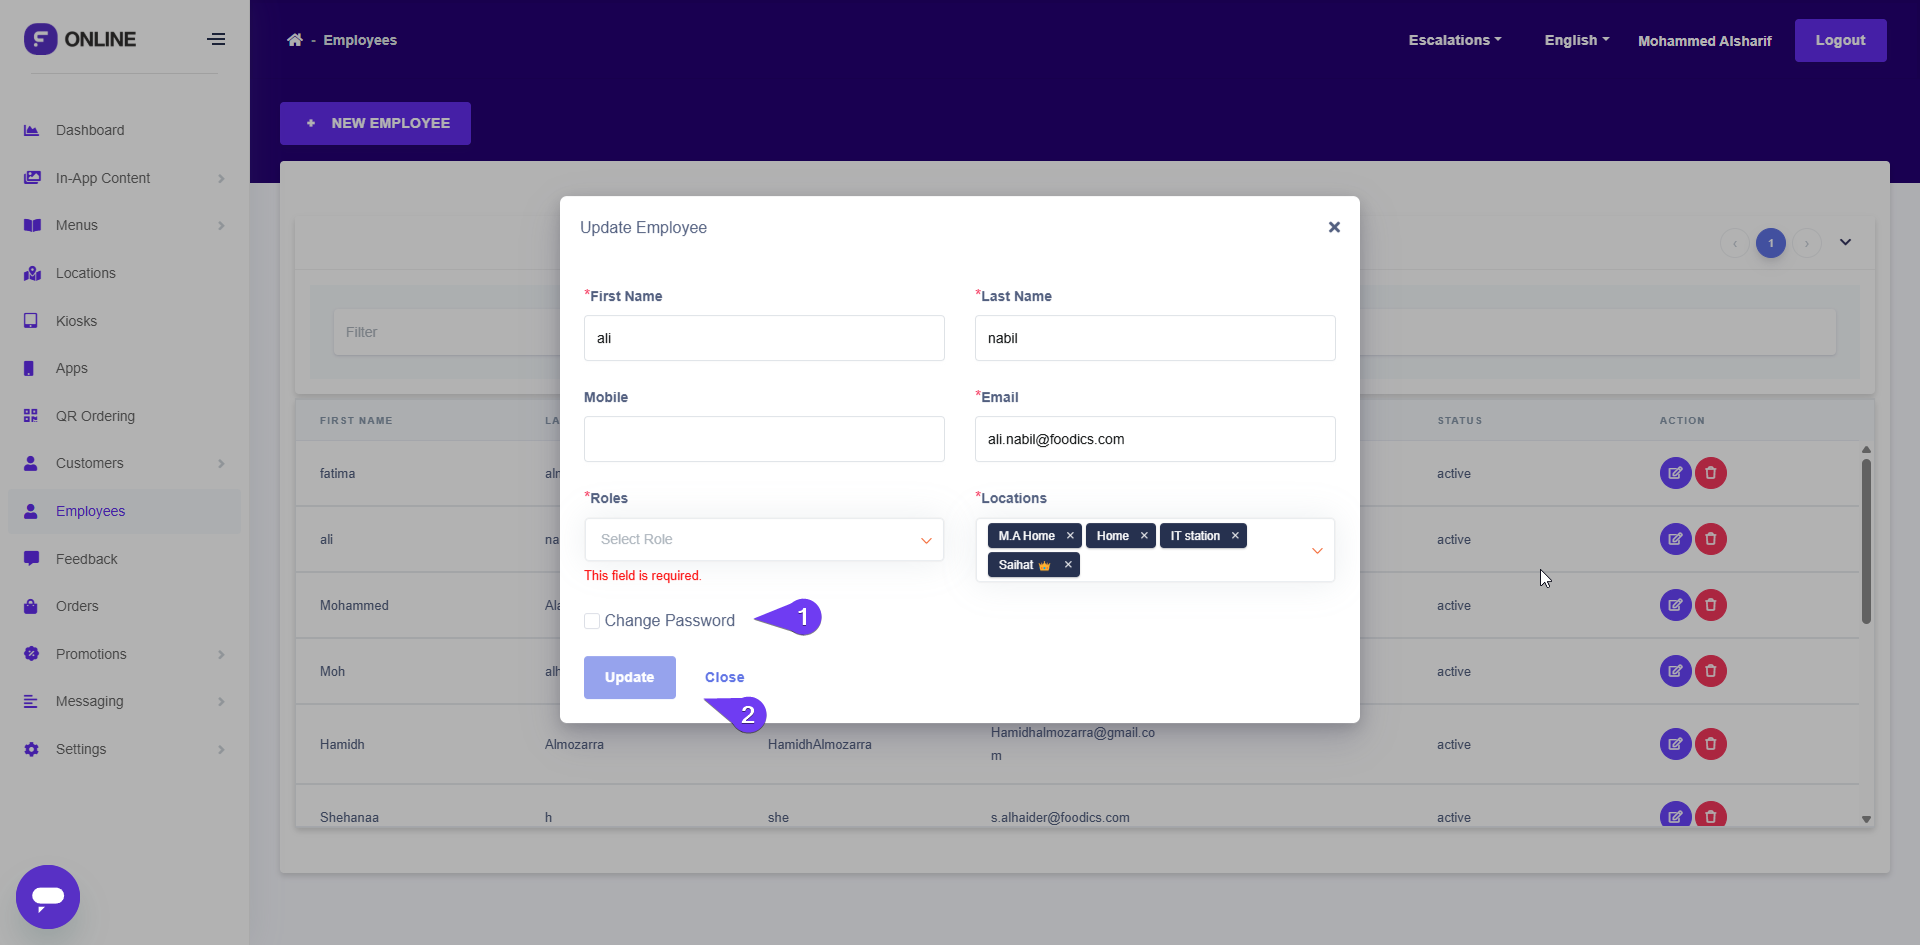Screen dimensions: 1920x945
Task: Expand the Locations multi-select dropdown arrow
Action: click(1317, 551)
